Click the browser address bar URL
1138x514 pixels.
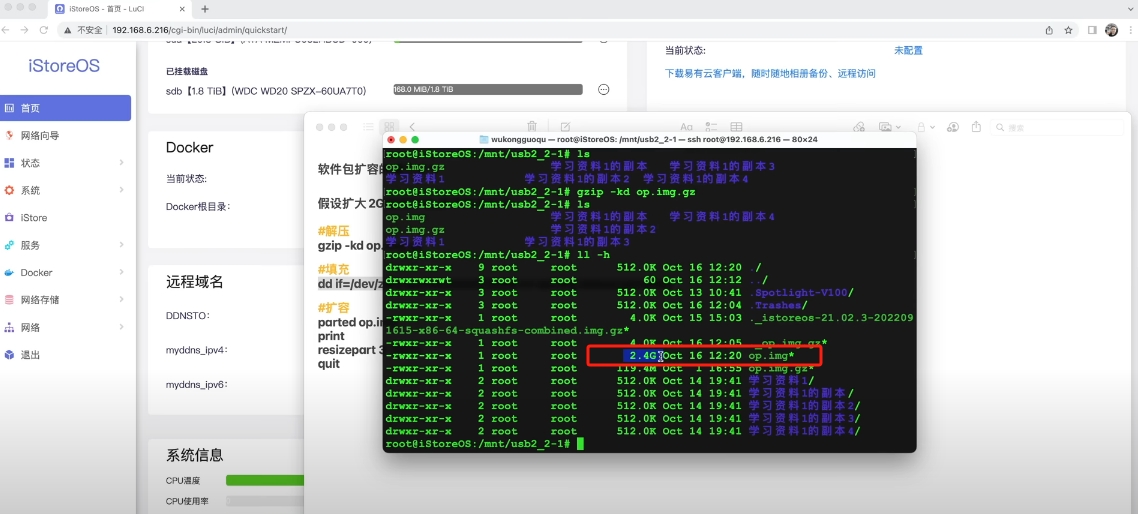tap(200, 30)
